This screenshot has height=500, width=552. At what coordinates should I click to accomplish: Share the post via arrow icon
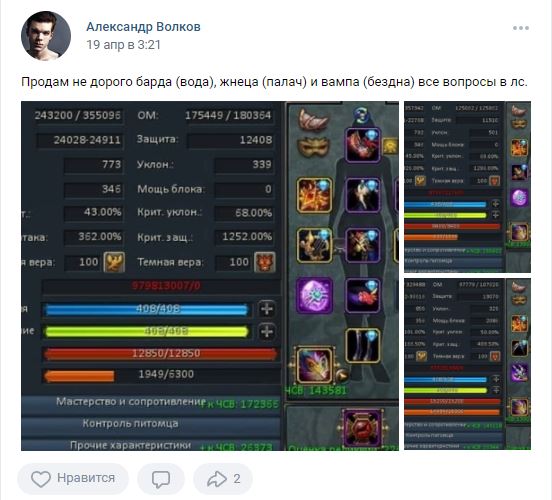pos(223,478)
